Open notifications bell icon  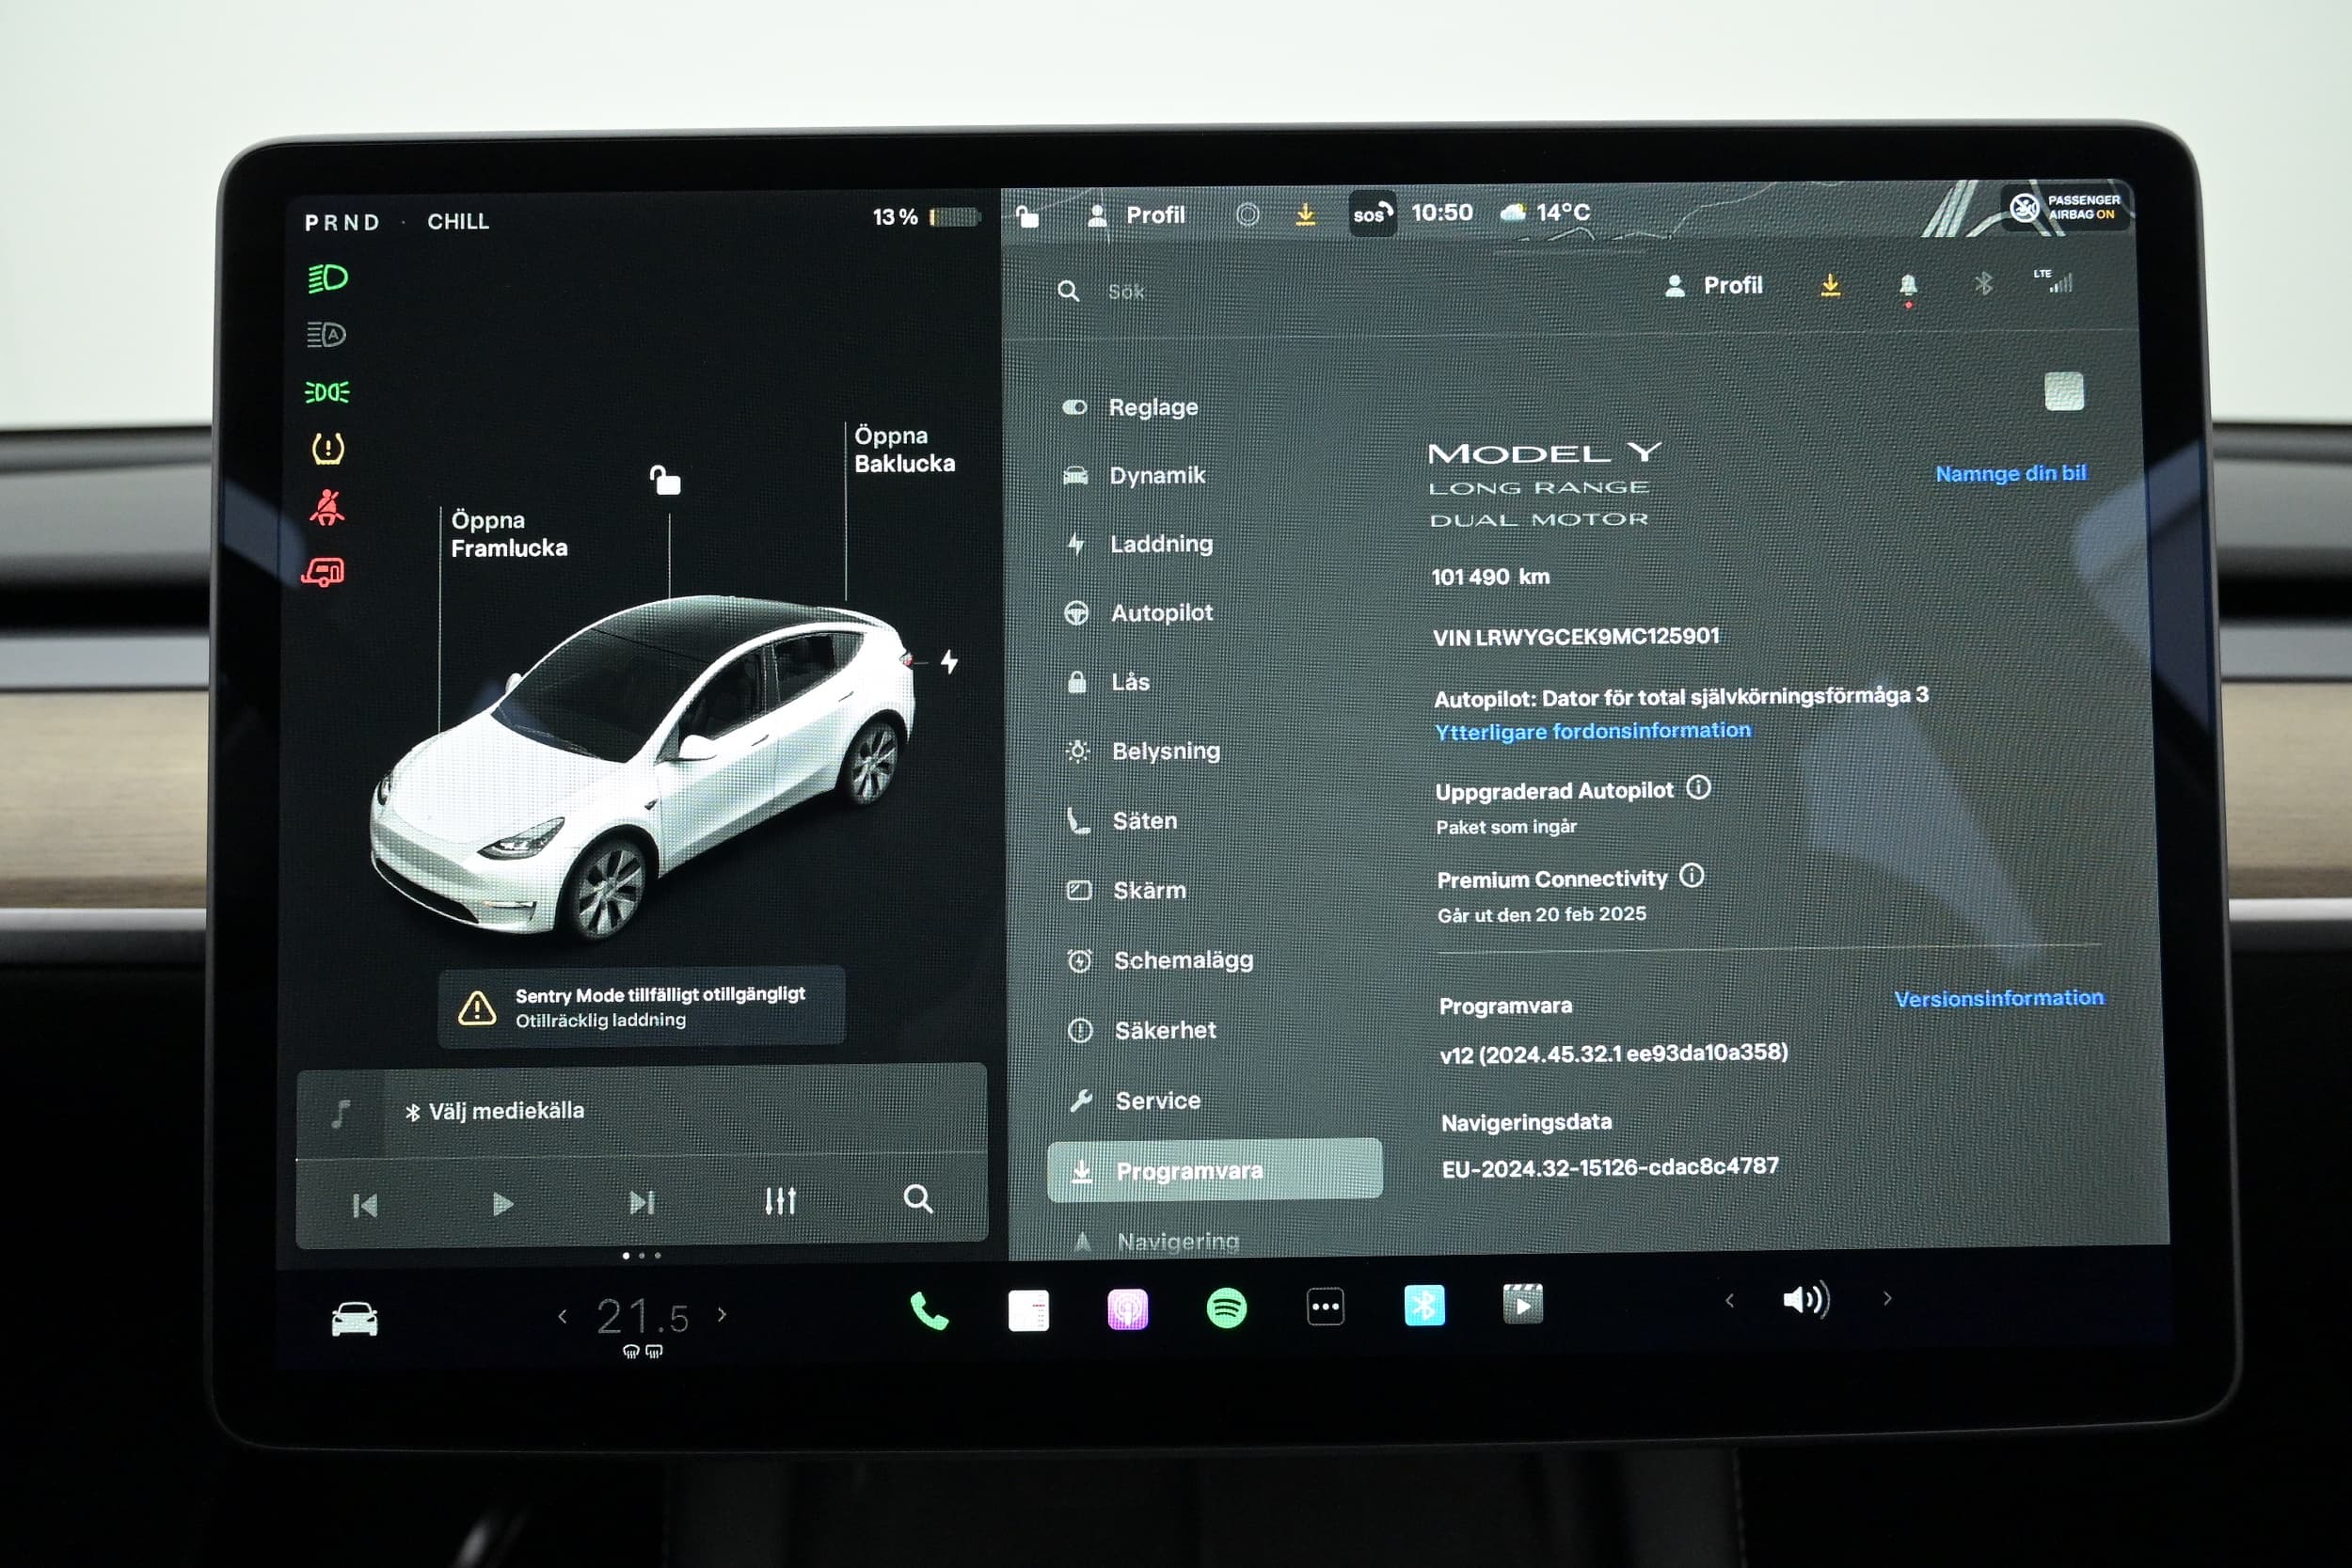(1907, 285)
